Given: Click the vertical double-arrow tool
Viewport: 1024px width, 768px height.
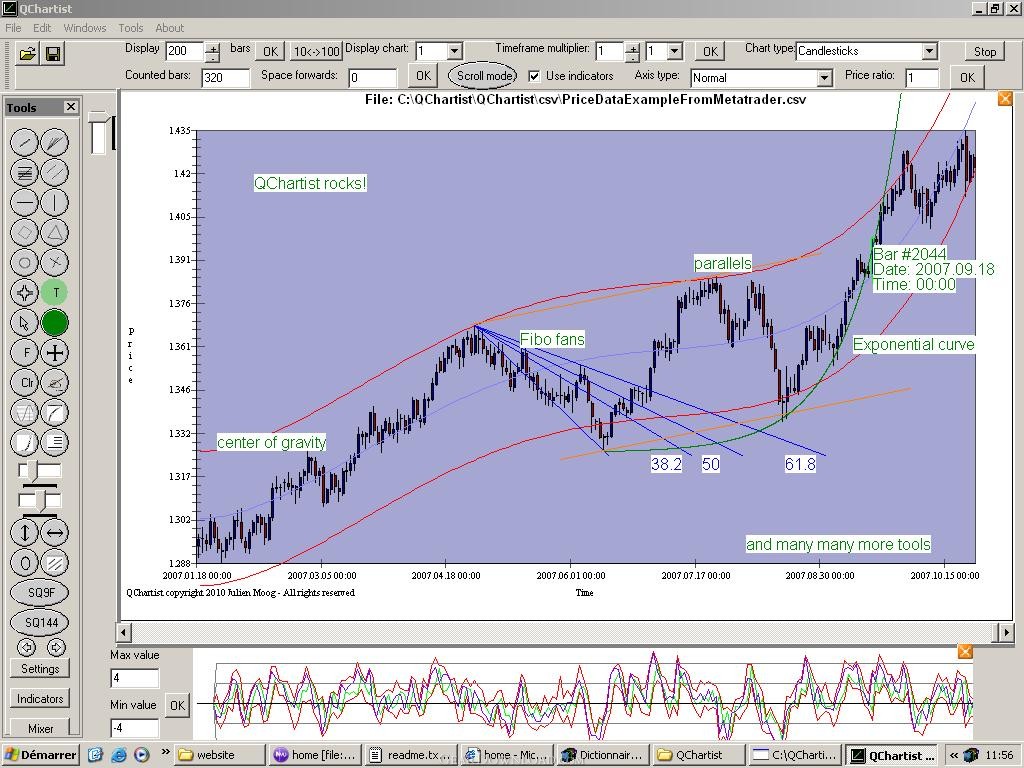Looking at the screenshot, I should (25, 532).
